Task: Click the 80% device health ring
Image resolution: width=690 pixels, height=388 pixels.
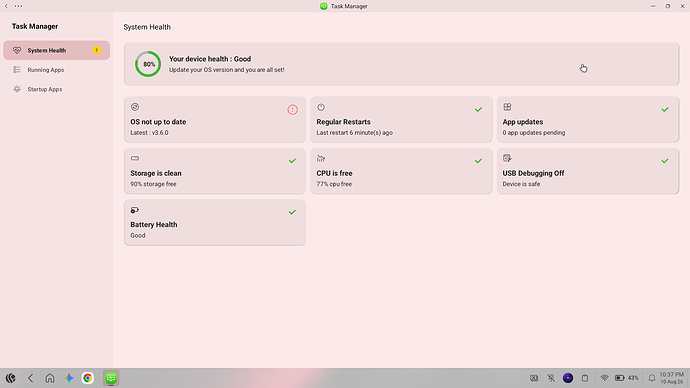Action: click(148, 64)
